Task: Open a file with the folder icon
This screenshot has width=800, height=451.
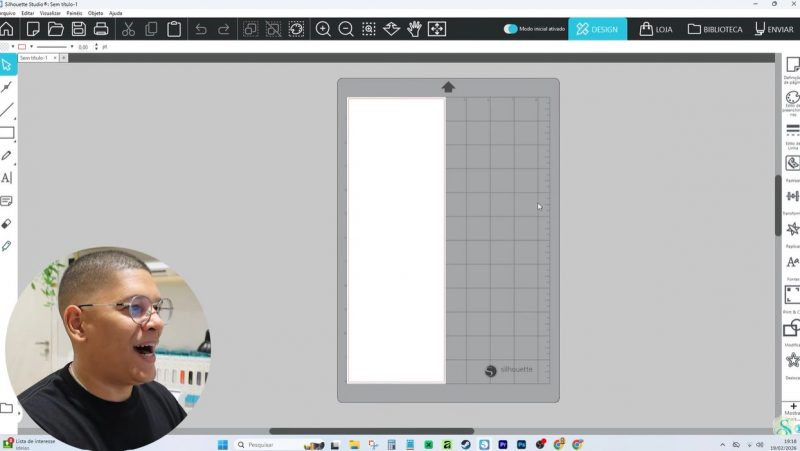Action: tap(56, 29)
